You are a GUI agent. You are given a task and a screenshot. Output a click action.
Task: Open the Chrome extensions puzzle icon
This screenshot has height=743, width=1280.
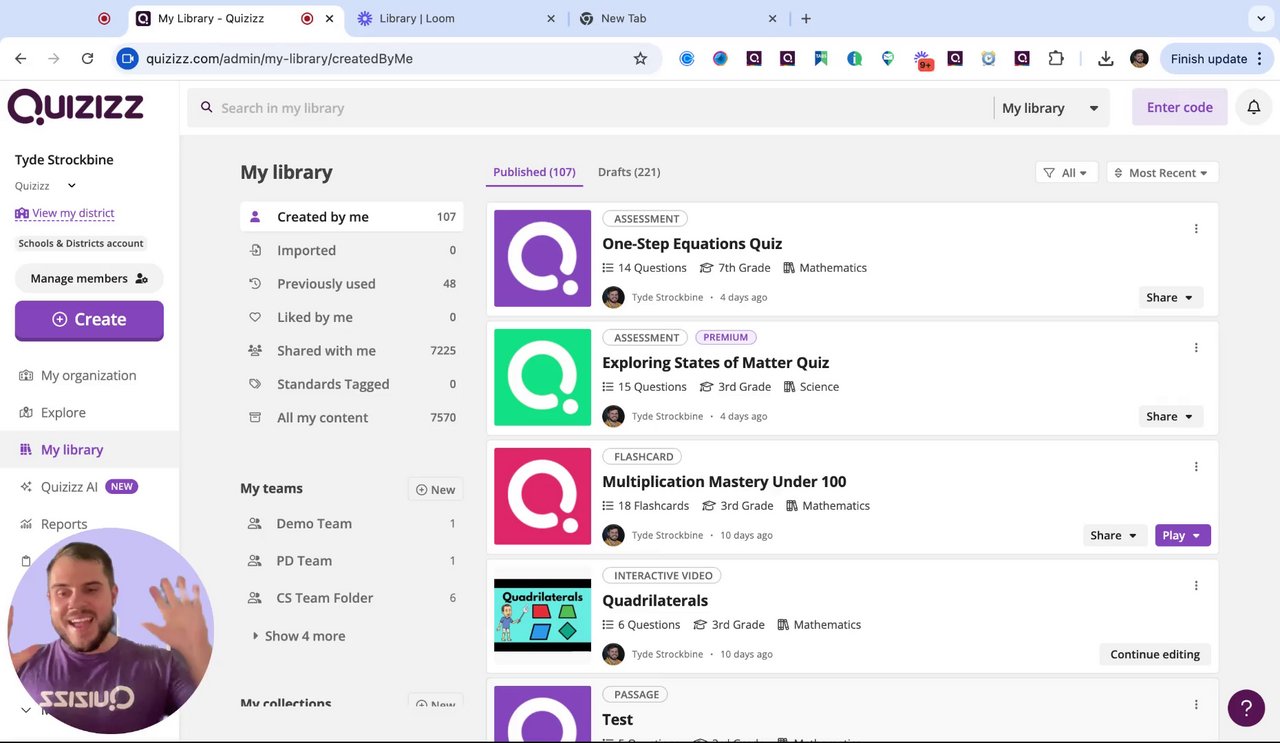(x=1056, y=59)
